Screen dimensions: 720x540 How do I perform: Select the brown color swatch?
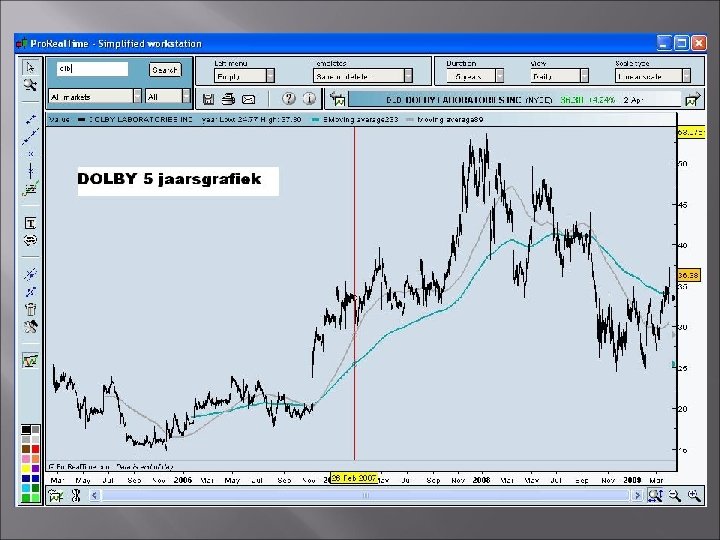pos(26,449)
